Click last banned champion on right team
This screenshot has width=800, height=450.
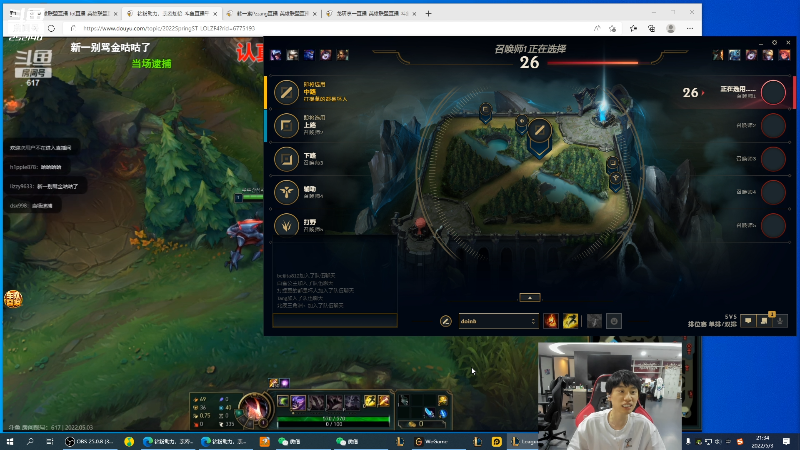pyautogui.click(x=784, y=55)
